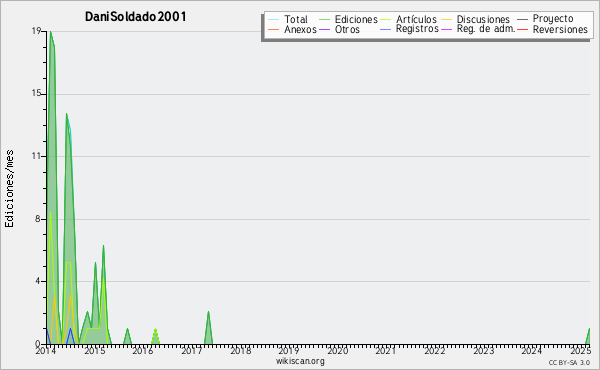The width and height of the screenshot is (600, 370).
Task: Click the 2017 x-axis label
Action: point(191,351)
